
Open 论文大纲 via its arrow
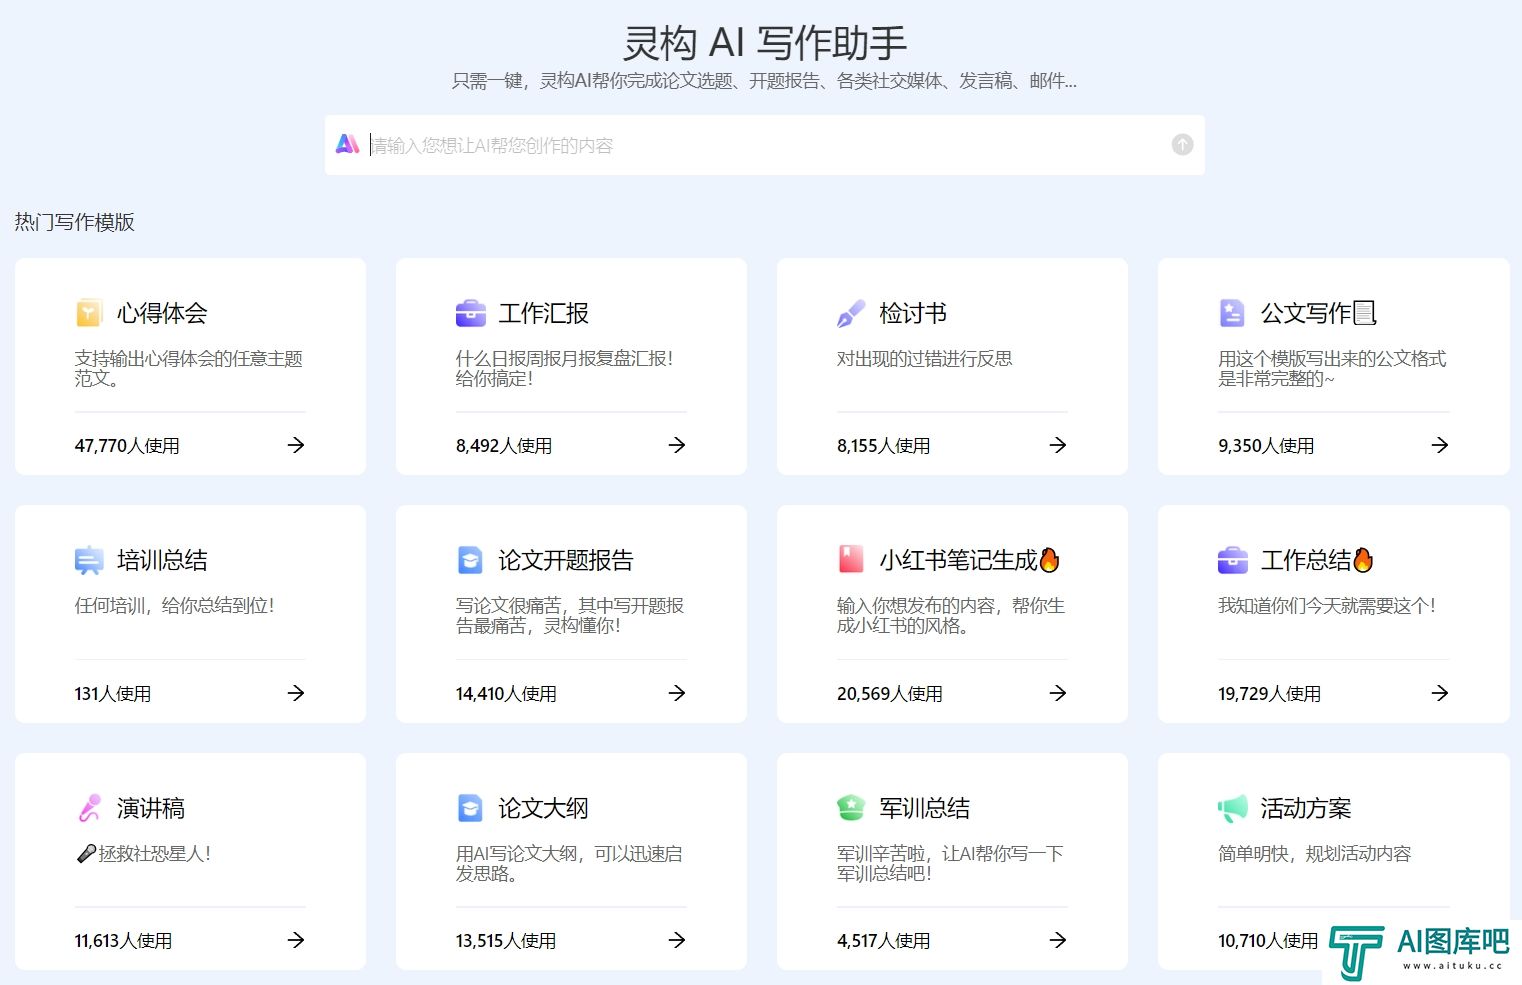pos(677,940)
